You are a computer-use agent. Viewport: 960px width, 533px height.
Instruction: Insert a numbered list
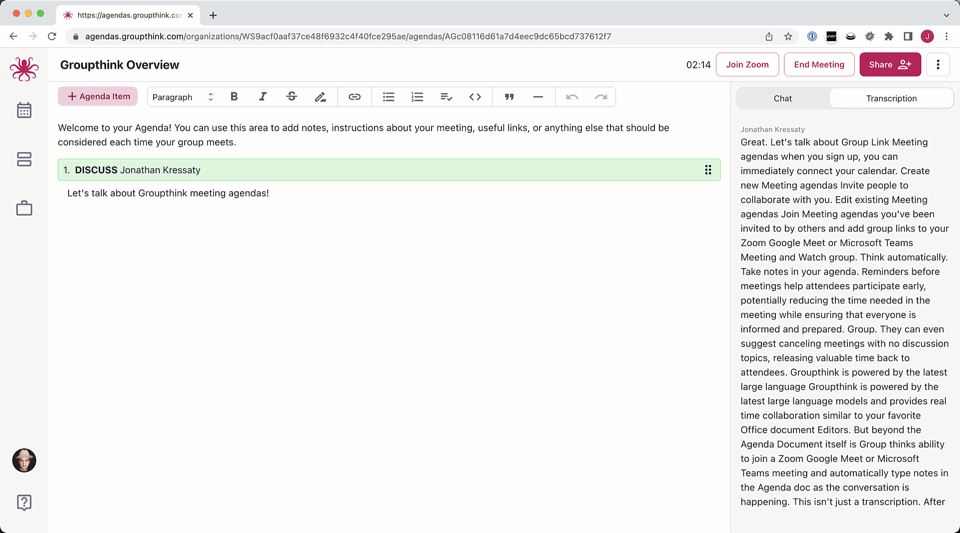click(x=418, y=97)
